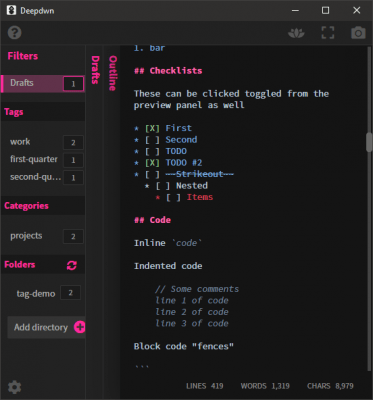Click the WORDS 1,319 status

(265, 386)
